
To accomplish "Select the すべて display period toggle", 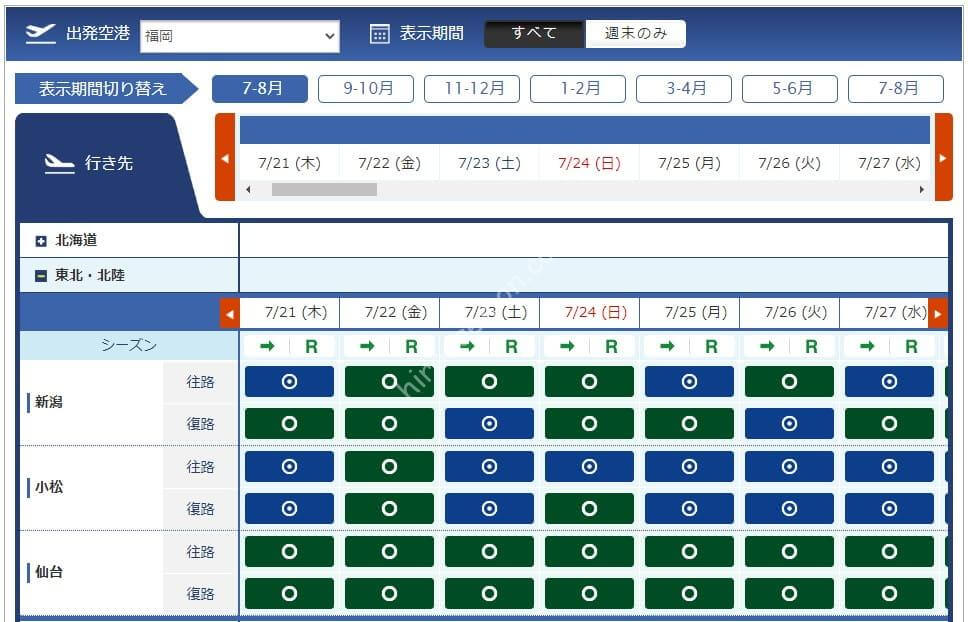I will click(x=535, y=33).
